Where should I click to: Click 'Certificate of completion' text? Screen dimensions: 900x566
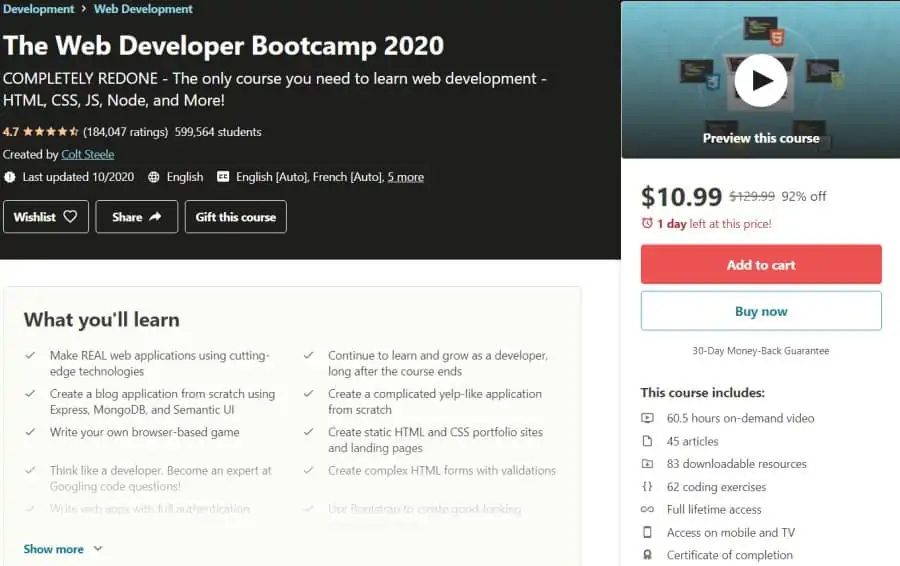click(730, 556)
